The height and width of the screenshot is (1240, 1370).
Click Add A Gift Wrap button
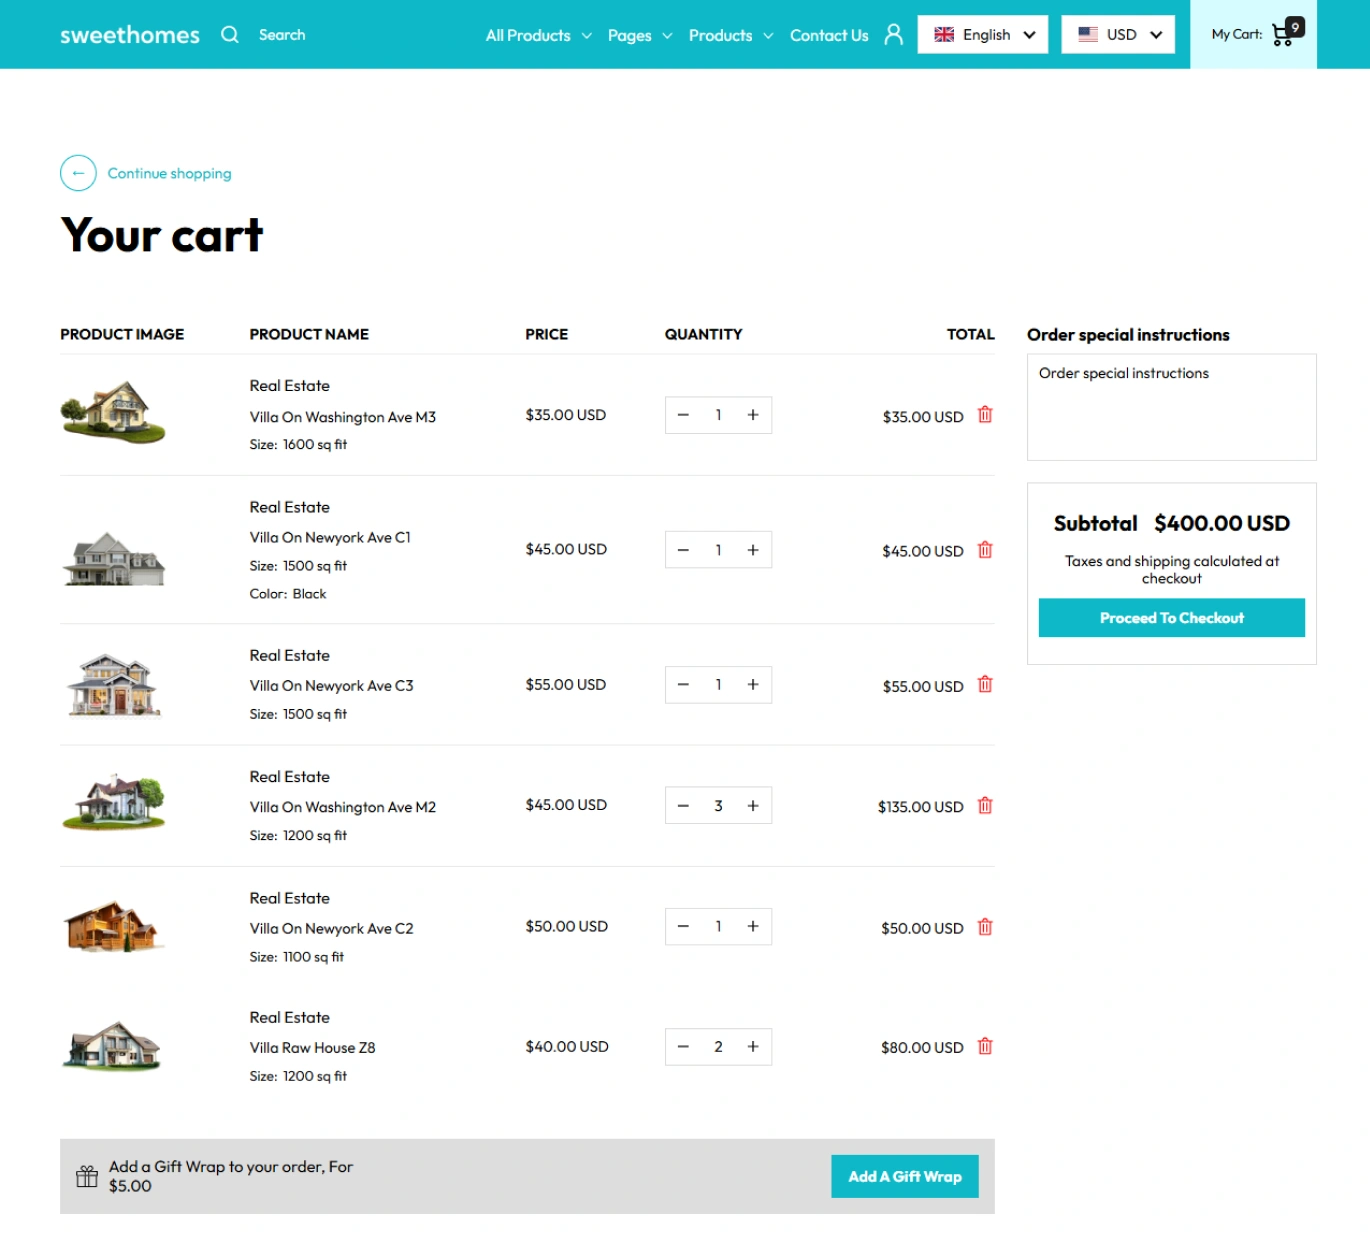tap(904, 1177)
